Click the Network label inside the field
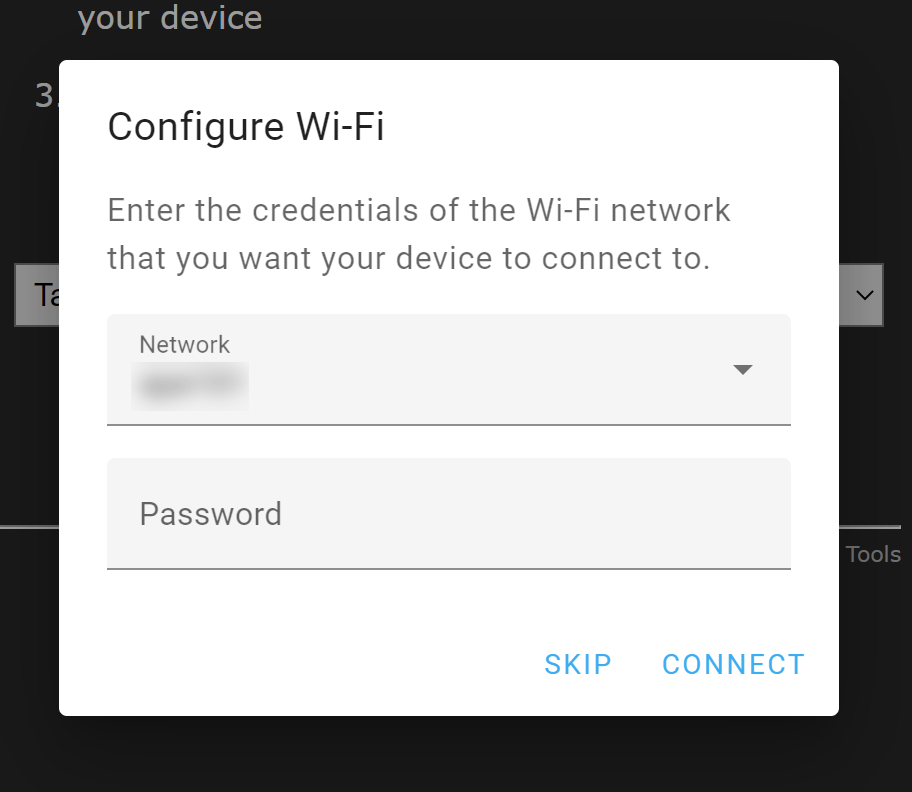This screenshot has height=792, width=912. tap(184, 344)
